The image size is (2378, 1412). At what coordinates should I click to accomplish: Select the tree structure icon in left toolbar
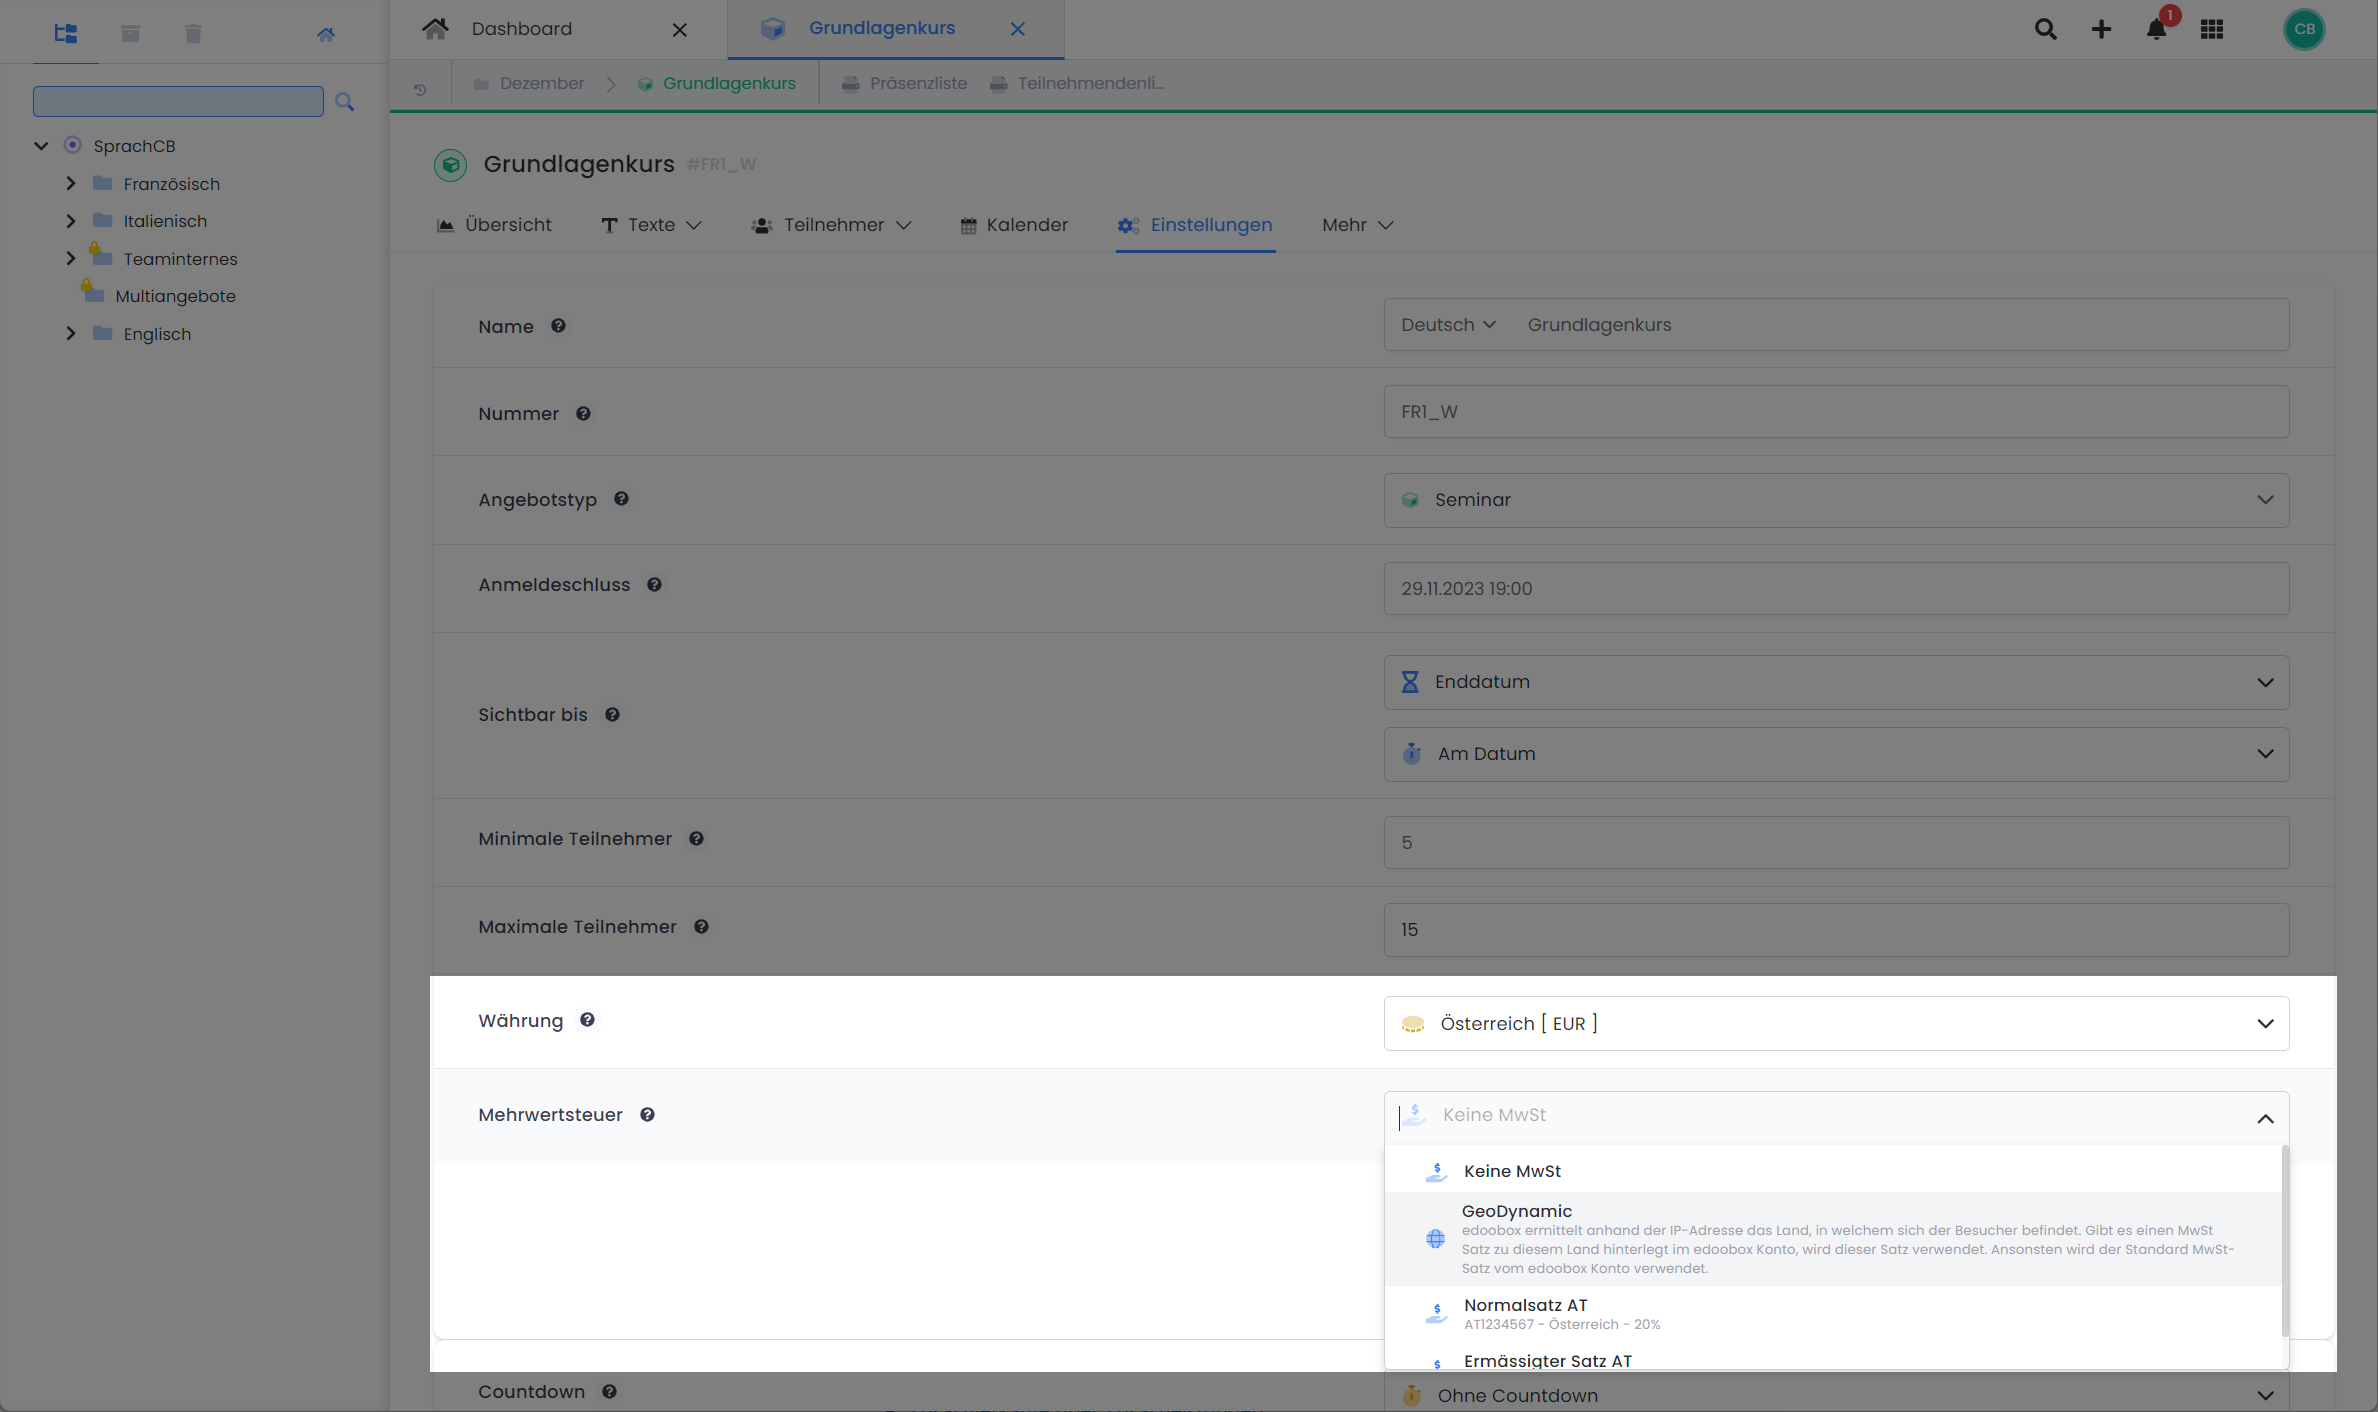66,33
